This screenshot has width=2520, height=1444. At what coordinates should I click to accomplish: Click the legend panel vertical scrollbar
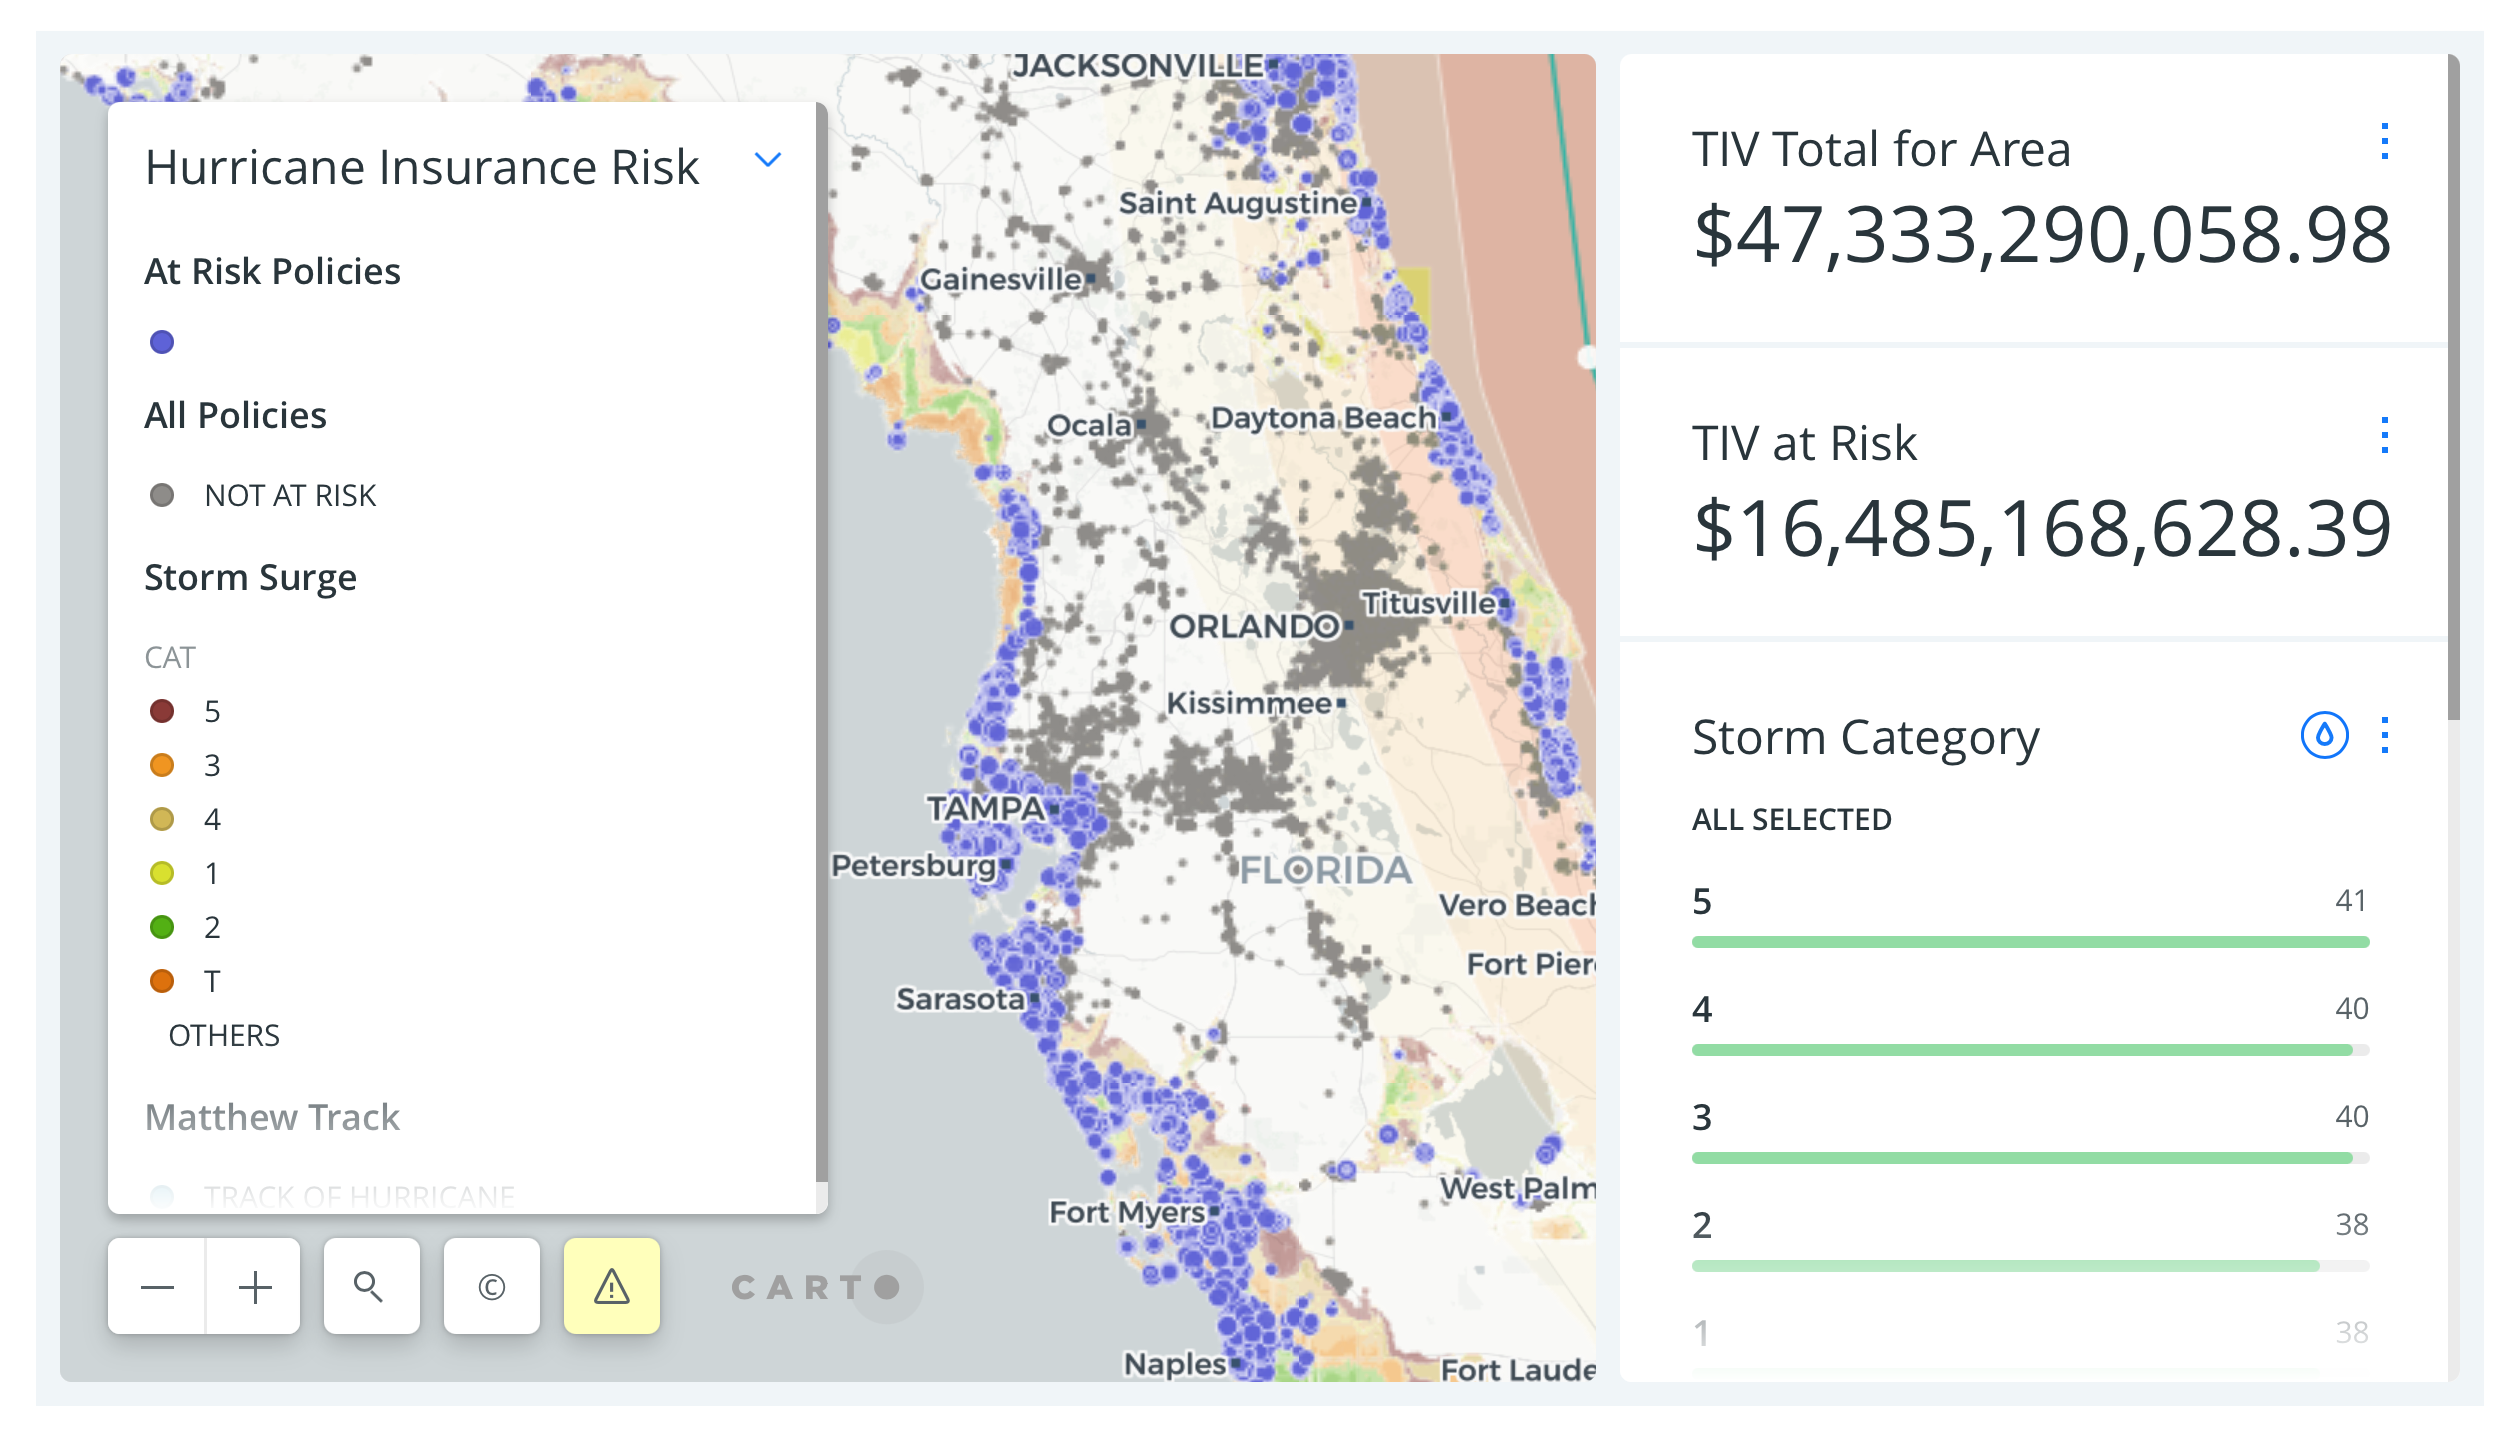[x=821, y=640]
